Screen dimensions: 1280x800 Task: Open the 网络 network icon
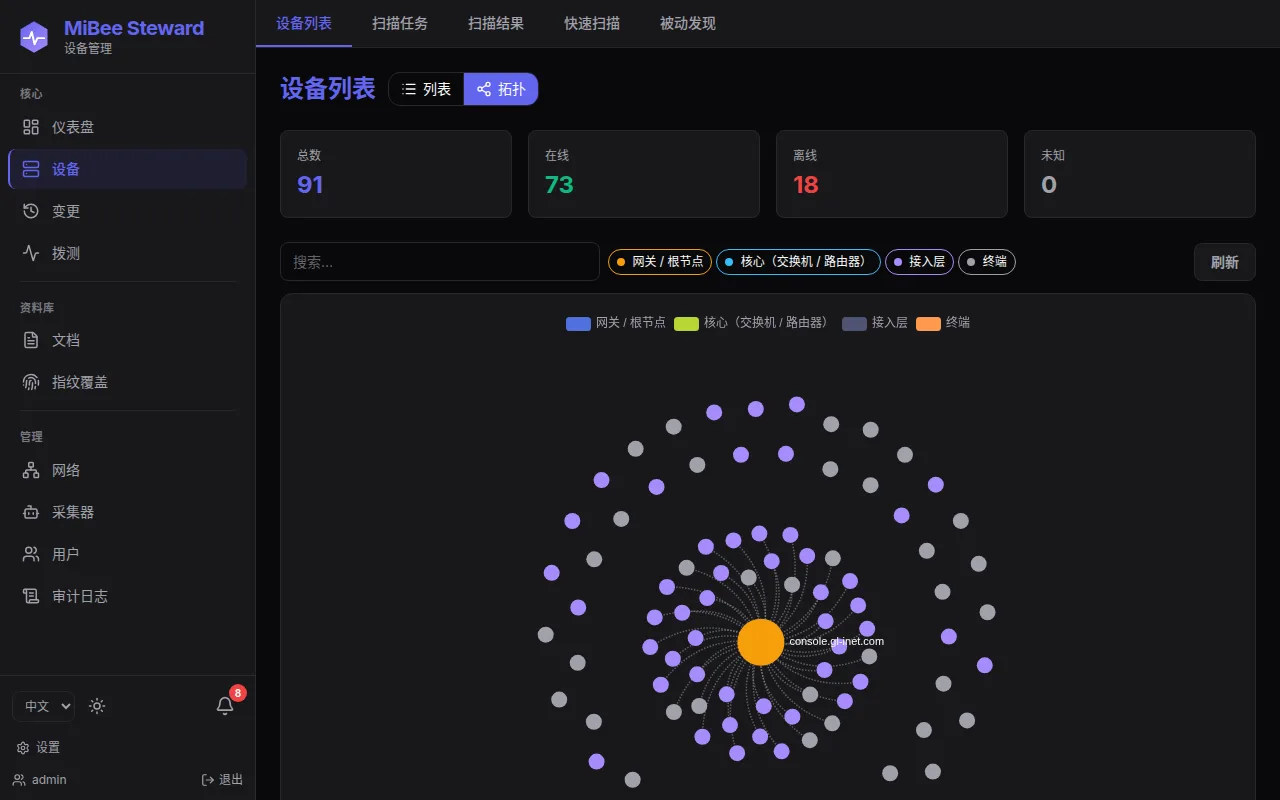(x=31, y=470)
